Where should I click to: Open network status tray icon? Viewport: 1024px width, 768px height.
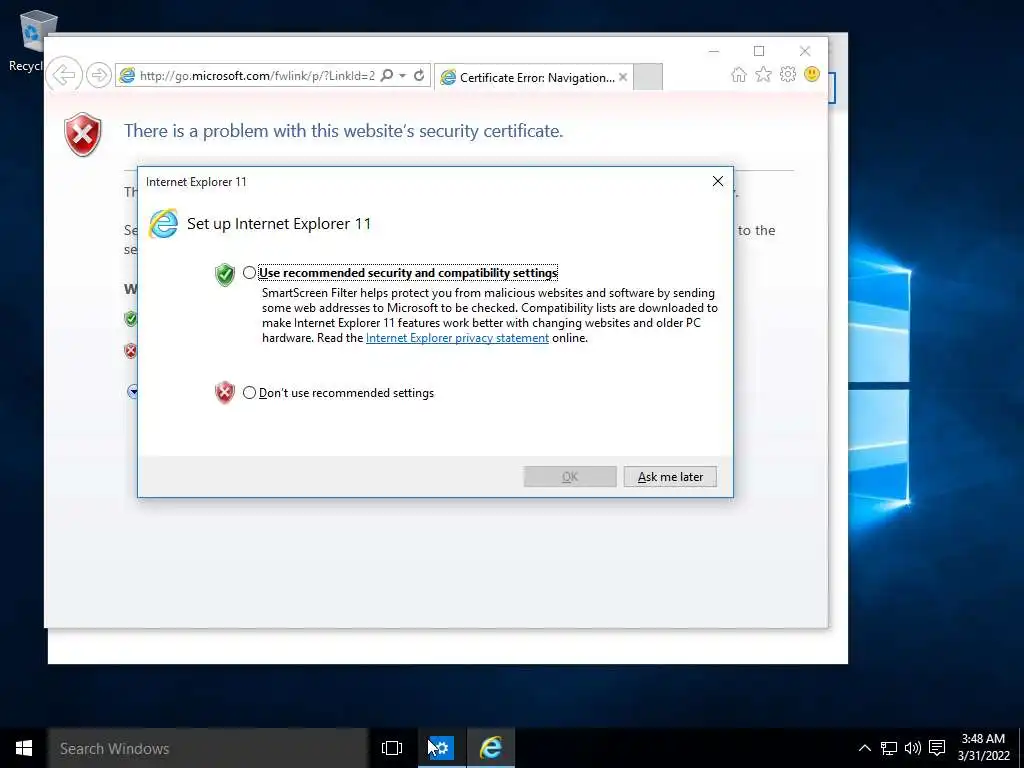tap(888, 748)
